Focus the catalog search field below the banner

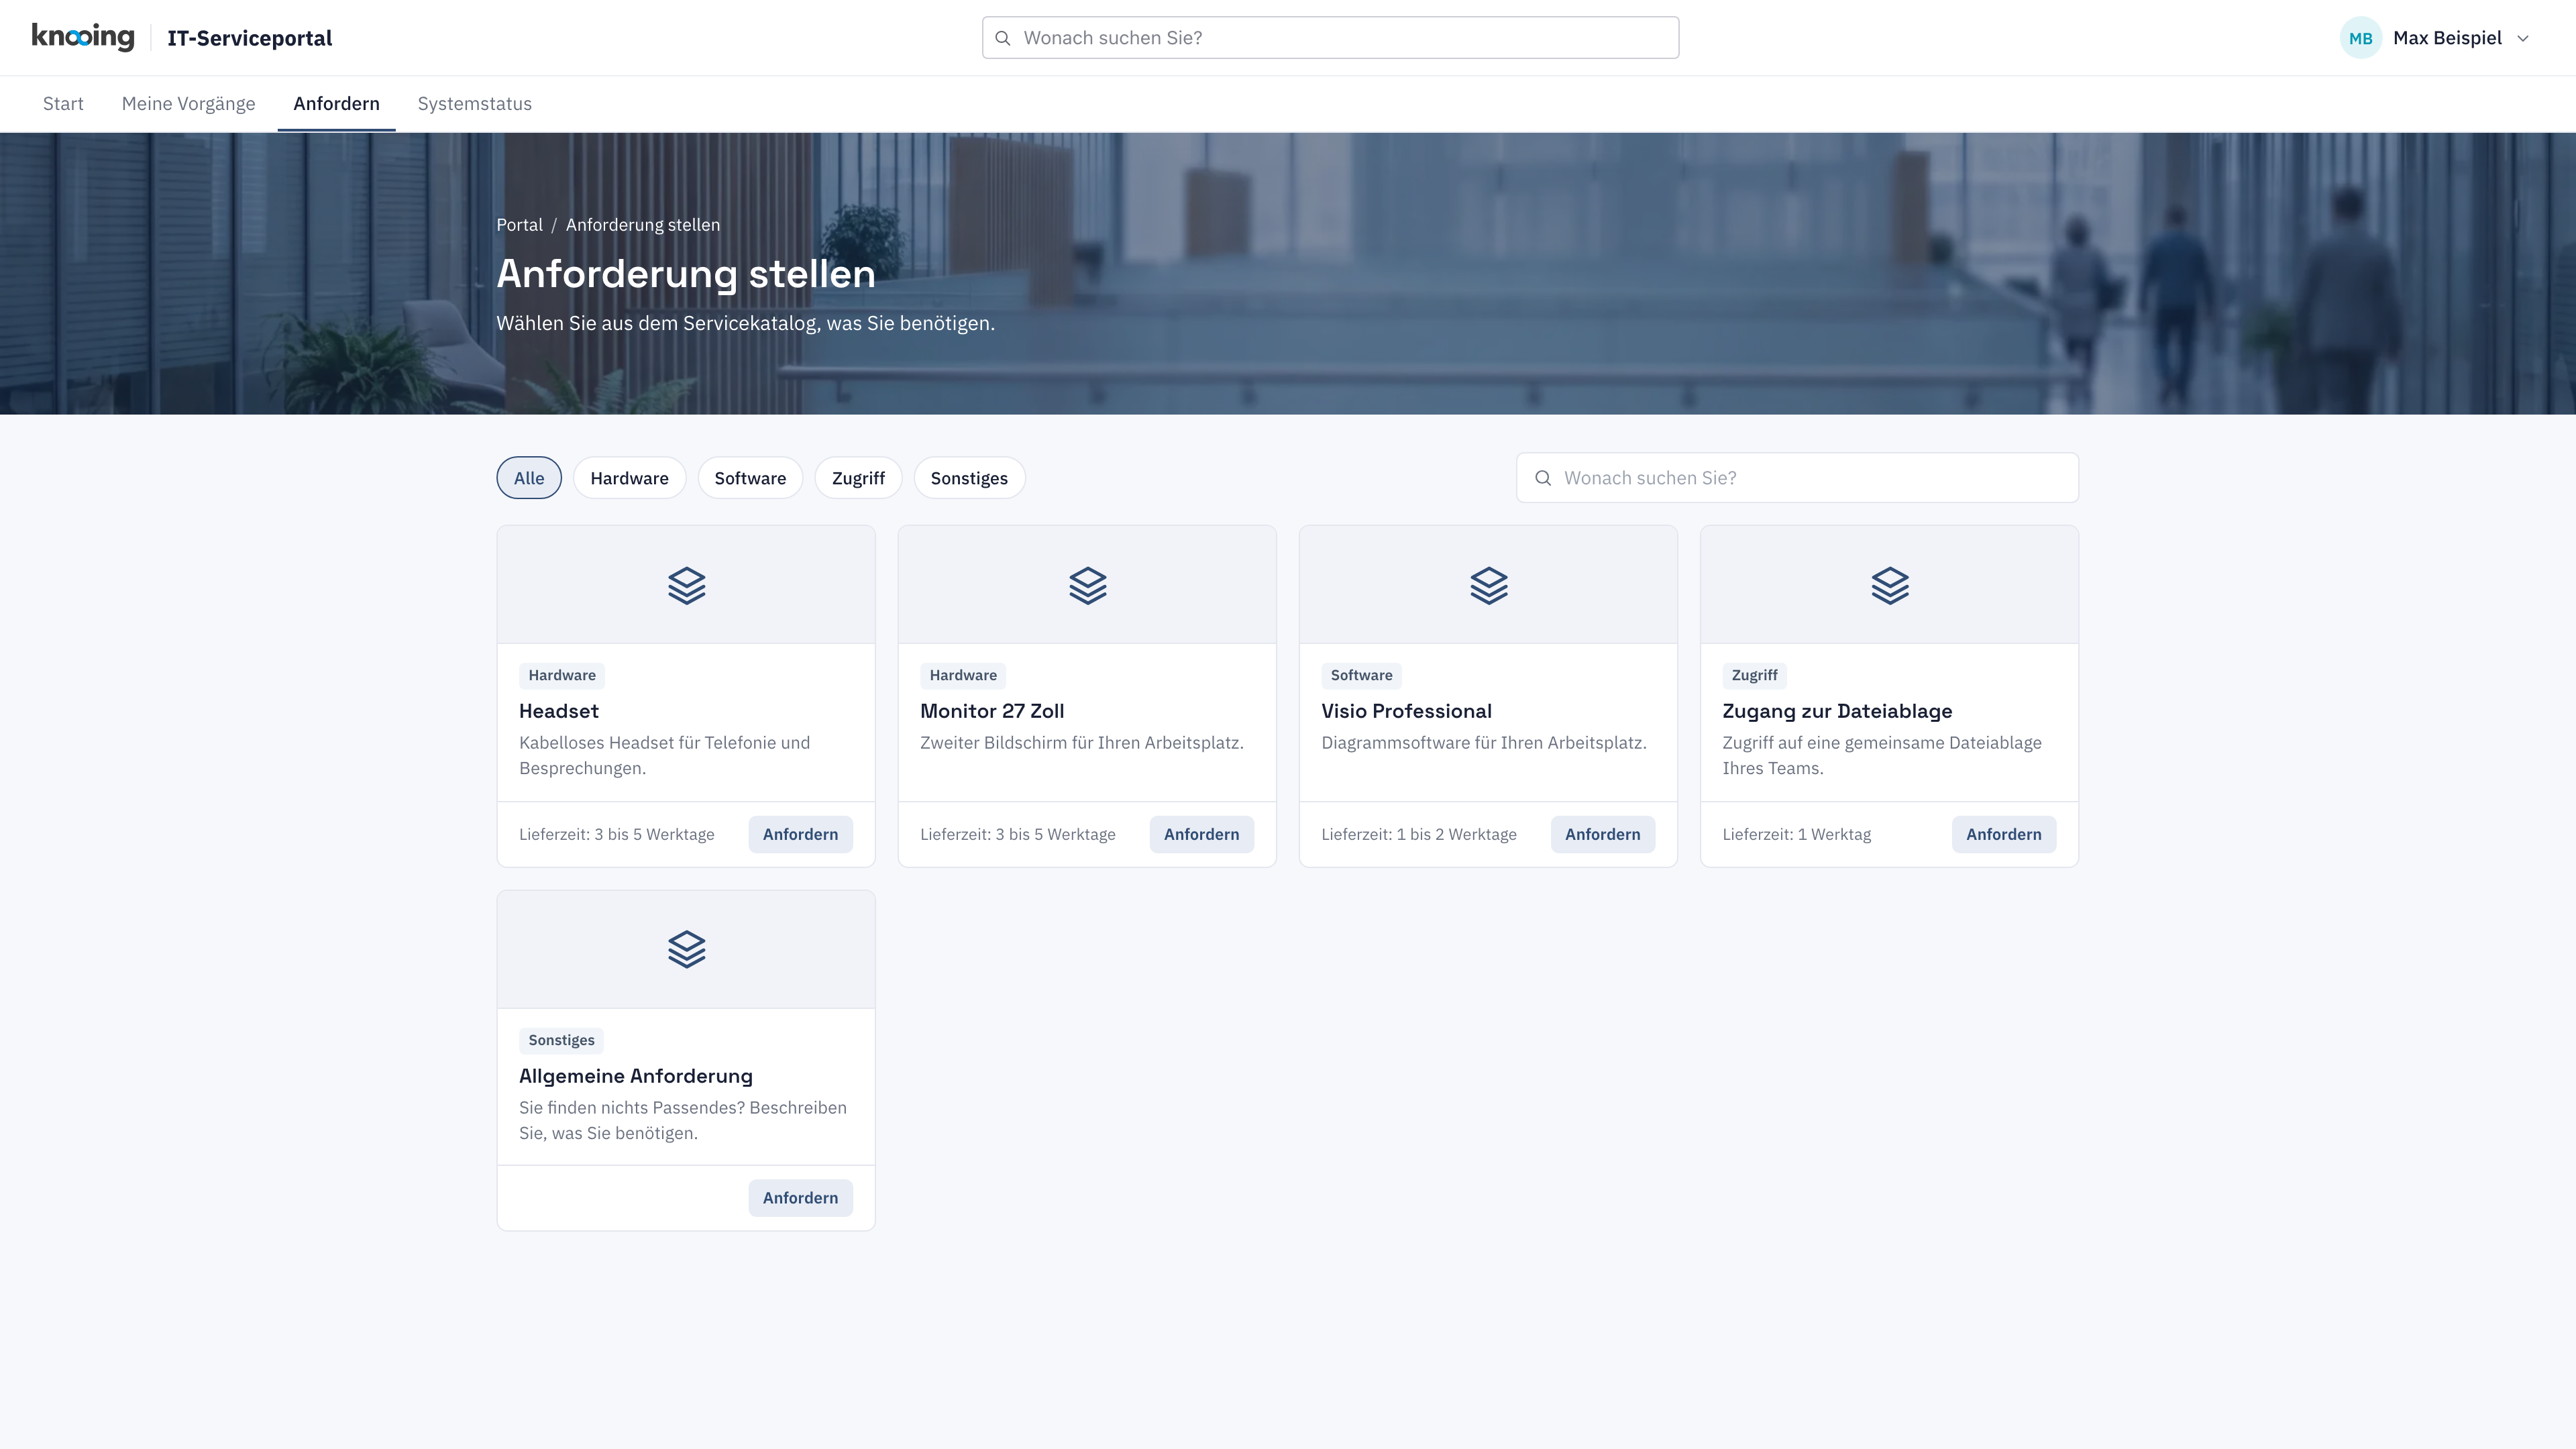coord(1797,478)
